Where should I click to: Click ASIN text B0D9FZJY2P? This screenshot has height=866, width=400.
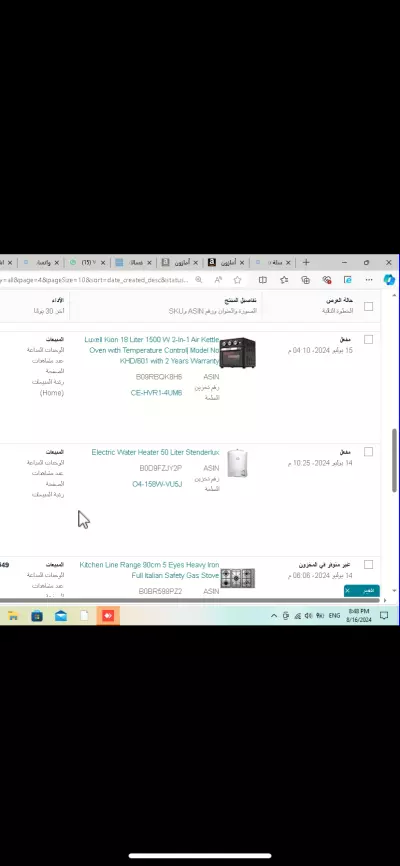[x=161, y=468]
